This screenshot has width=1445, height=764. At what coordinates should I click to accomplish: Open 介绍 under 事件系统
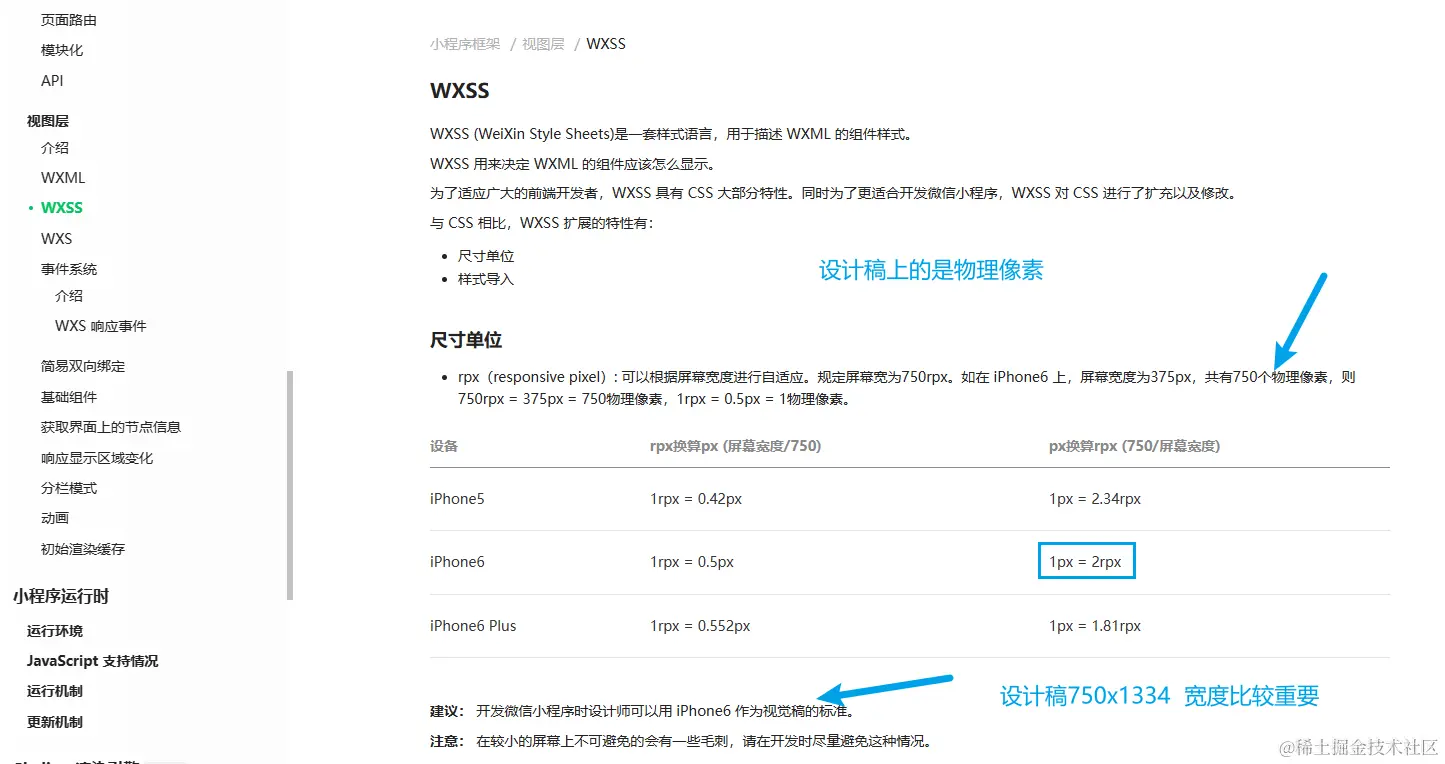69,296
